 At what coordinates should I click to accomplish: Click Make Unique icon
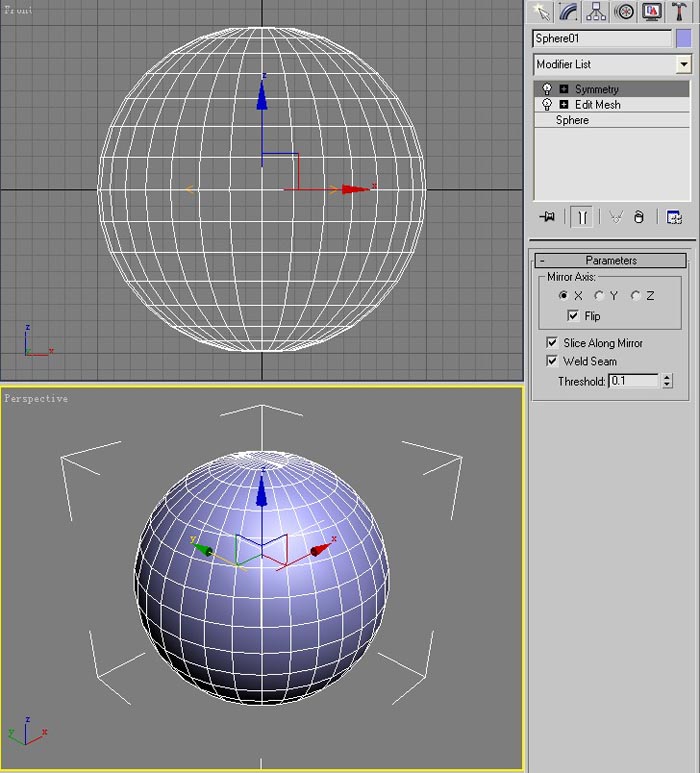[x=615, y=216]
